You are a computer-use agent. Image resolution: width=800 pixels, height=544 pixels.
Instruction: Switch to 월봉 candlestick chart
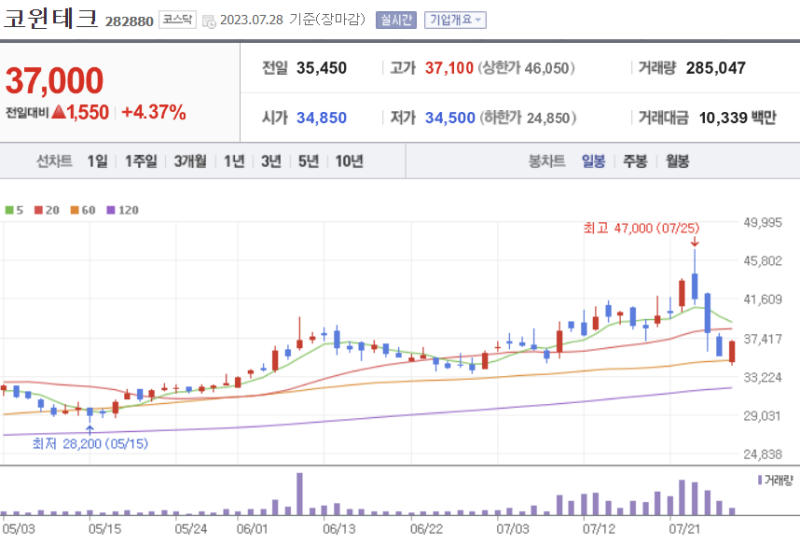point(677,161)
